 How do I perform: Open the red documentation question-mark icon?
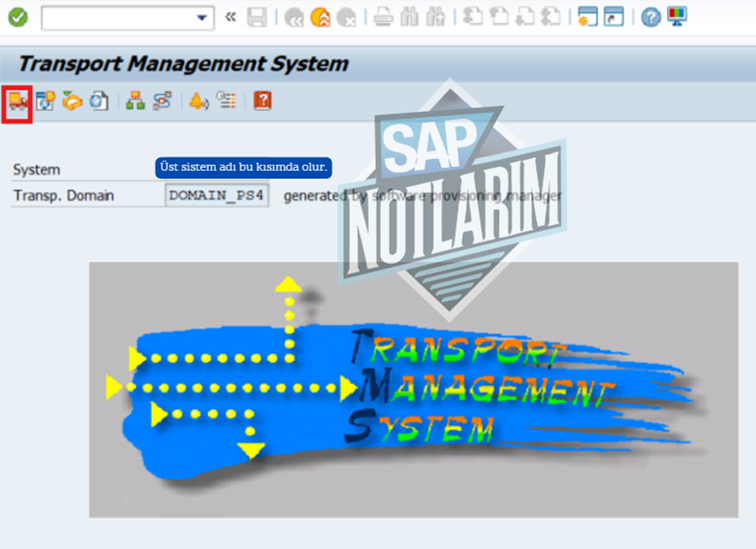point(263,101)
